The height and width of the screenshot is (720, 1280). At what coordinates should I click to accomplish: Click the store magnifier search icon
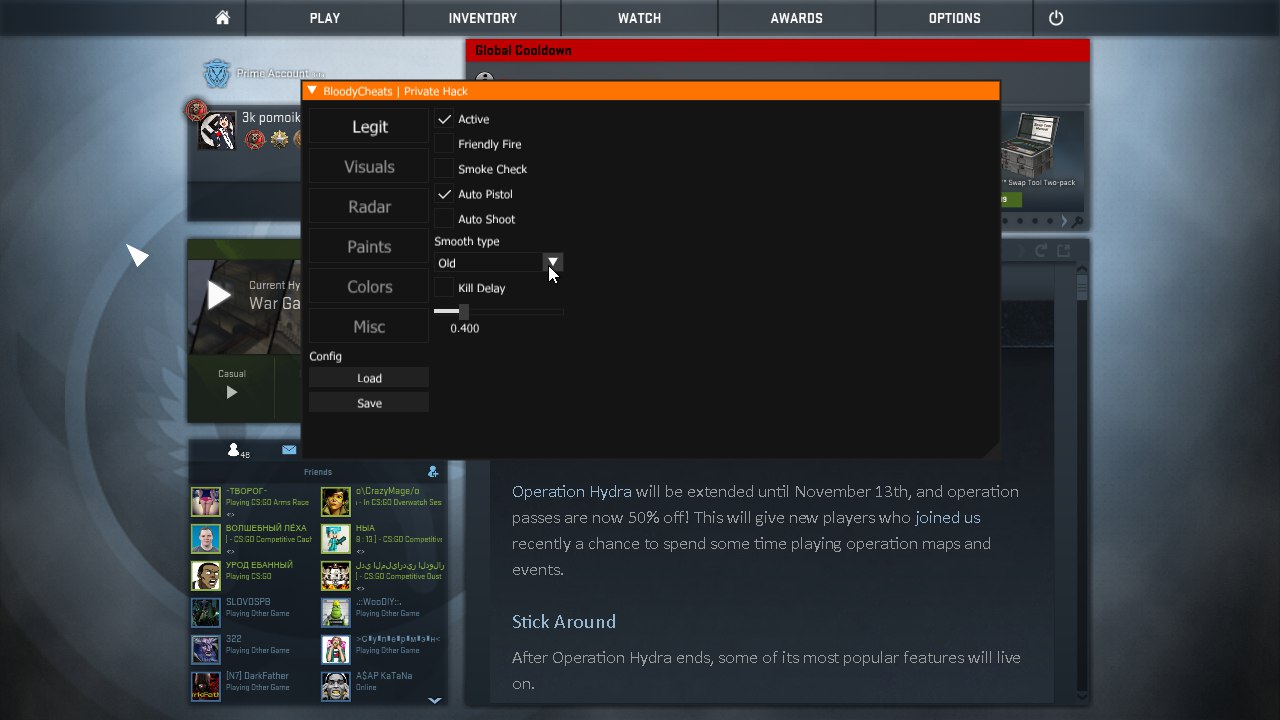[x=1079, y=222]
